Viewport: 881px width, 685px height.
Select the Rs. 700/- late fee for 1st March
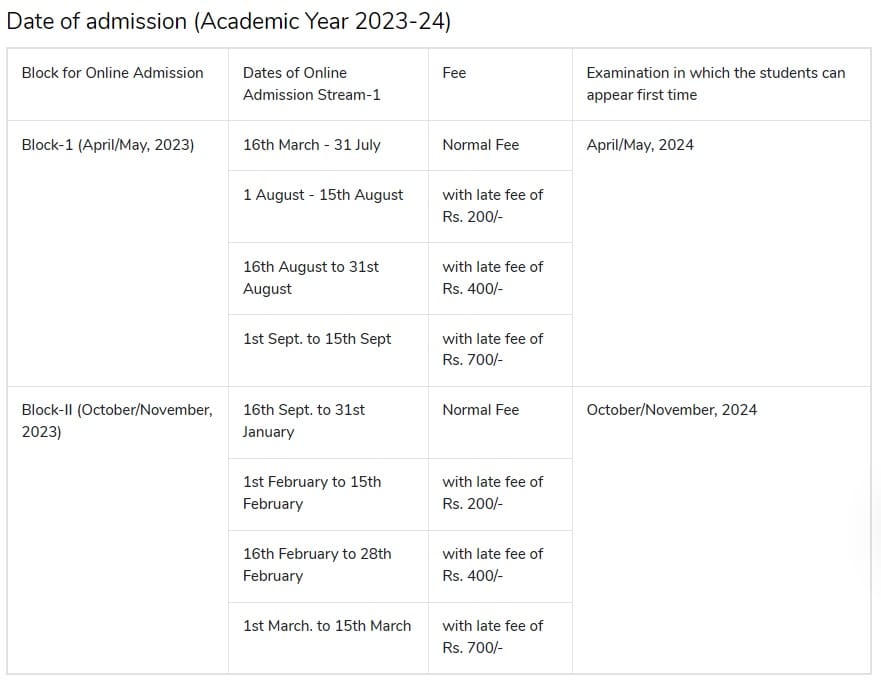(x=492, y=637)
